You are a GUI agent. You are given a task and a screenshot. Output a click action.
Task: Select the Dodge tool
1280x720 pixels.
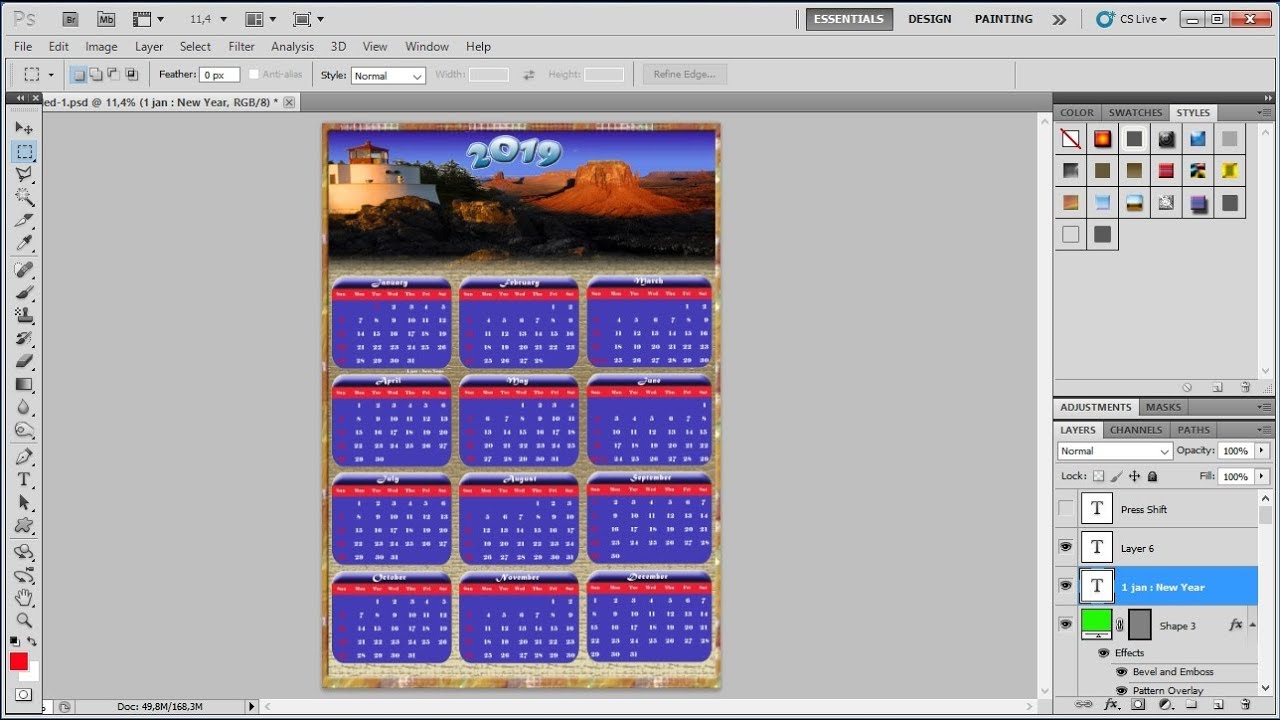tap(24, 431)
